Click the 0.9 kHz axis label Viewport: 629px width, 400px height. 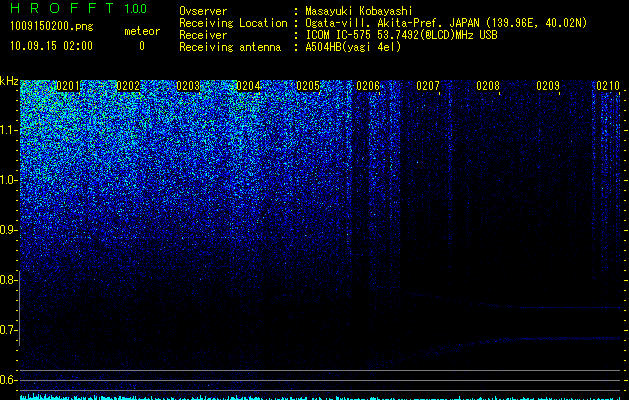[7, 230]
